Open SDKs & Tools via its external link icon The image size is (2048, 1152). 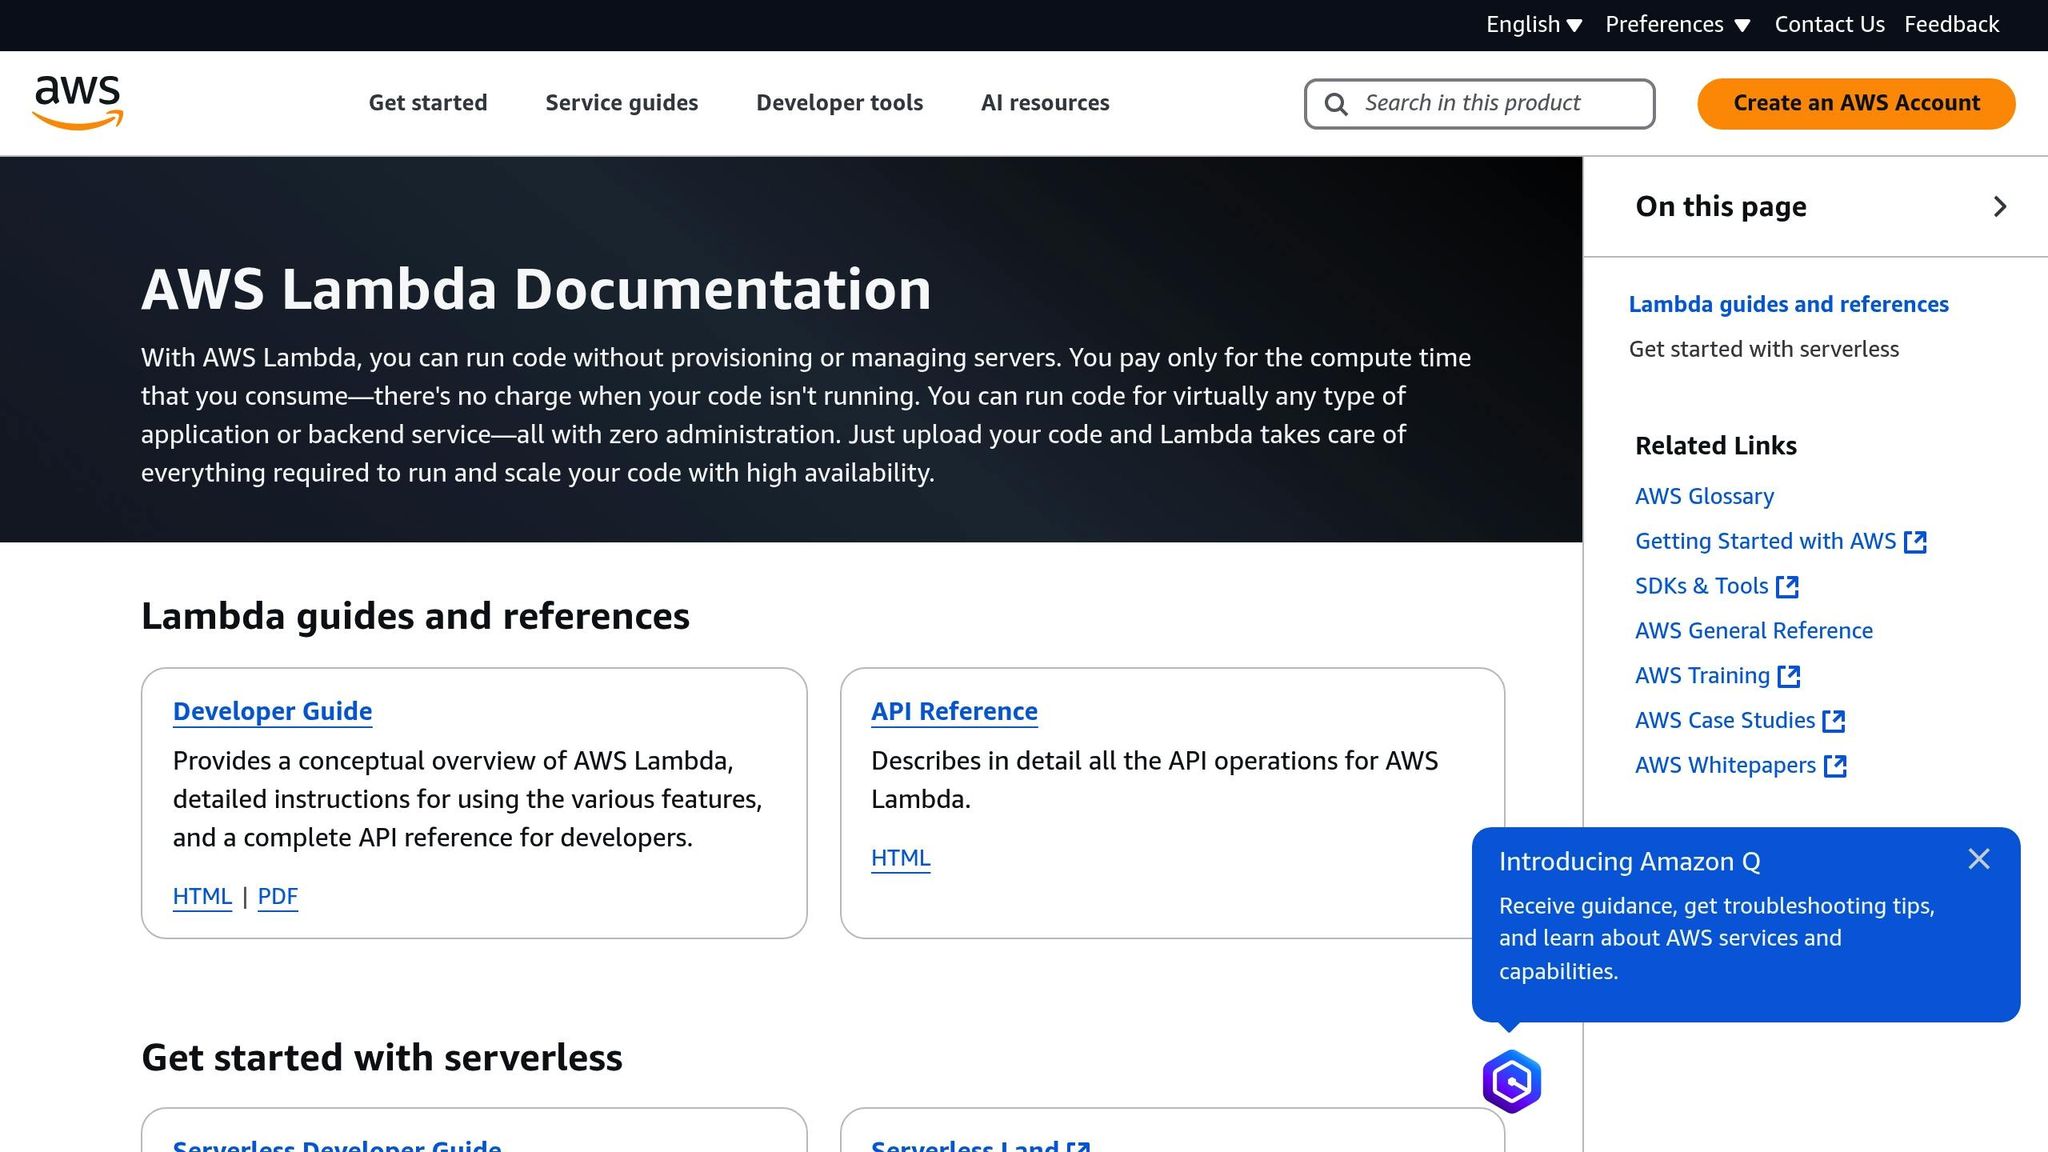tap(1788, 586)
